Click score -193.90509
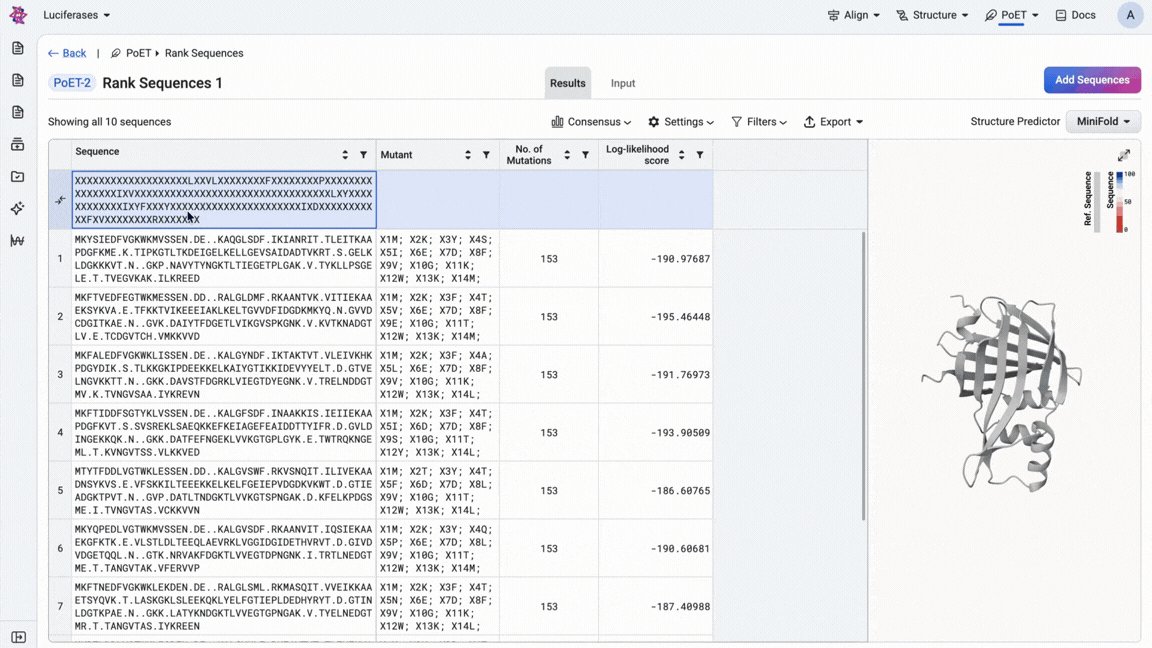The width and height of the screenshot is (1152, 648). pos(680,433)
